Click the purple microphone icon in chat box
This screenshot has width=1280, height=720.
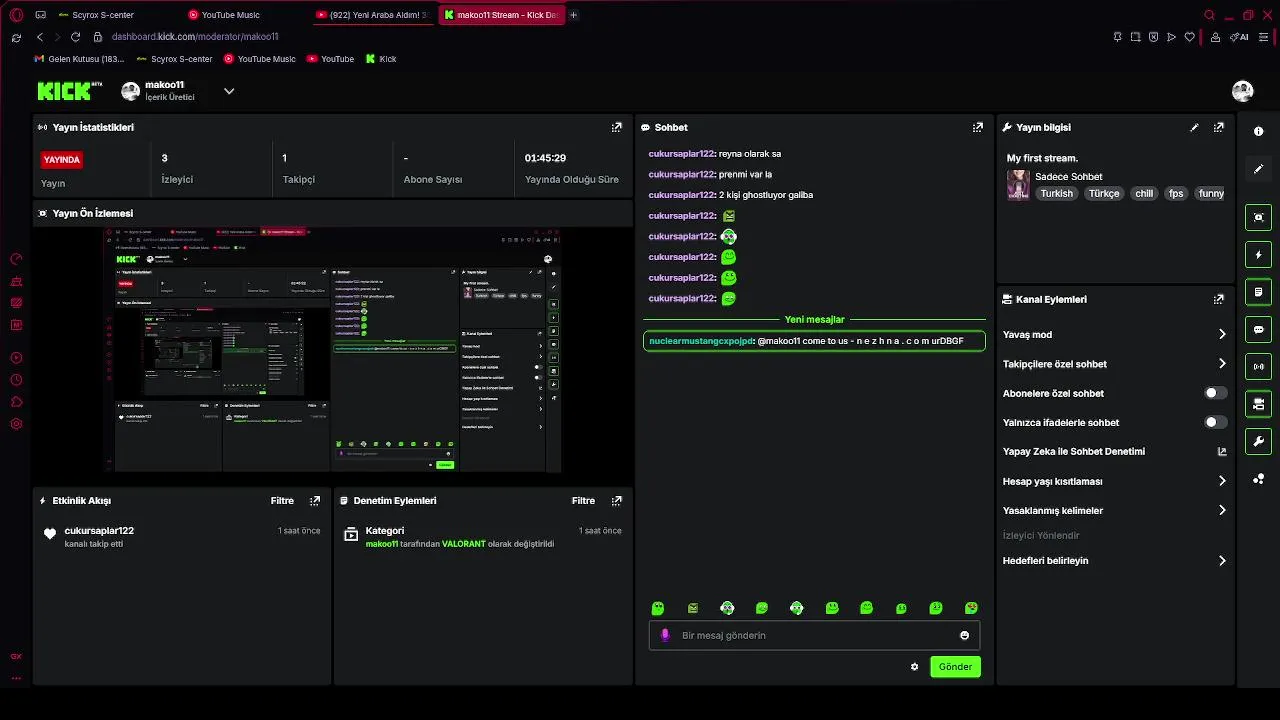click(665, 635)
